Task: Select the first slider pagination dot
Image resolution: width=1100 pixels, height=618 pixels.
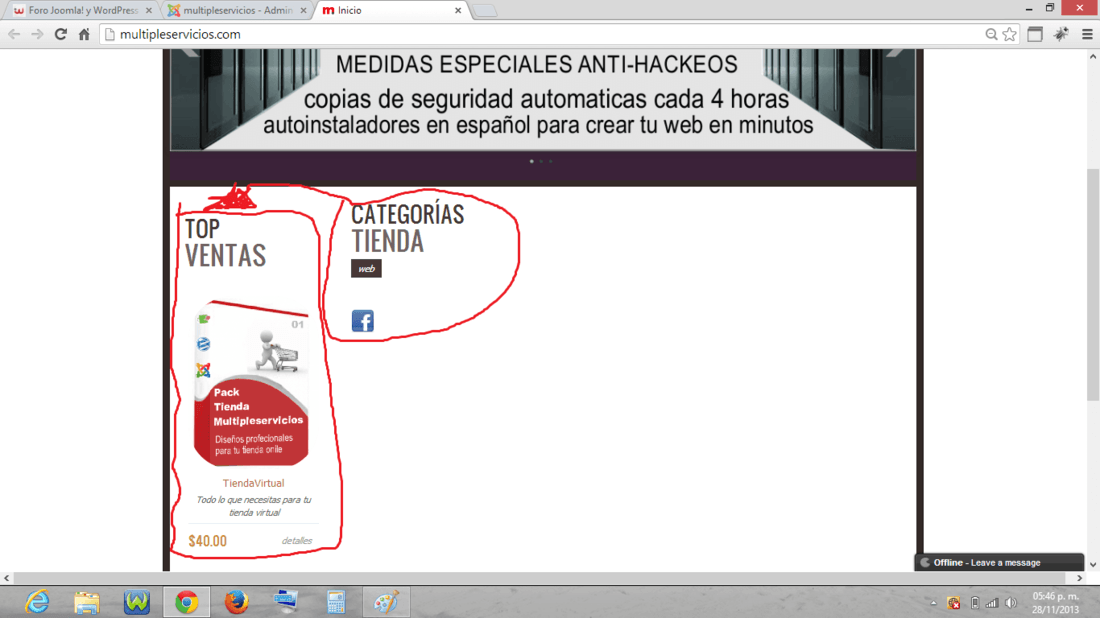Action: [x=532, y=161]
